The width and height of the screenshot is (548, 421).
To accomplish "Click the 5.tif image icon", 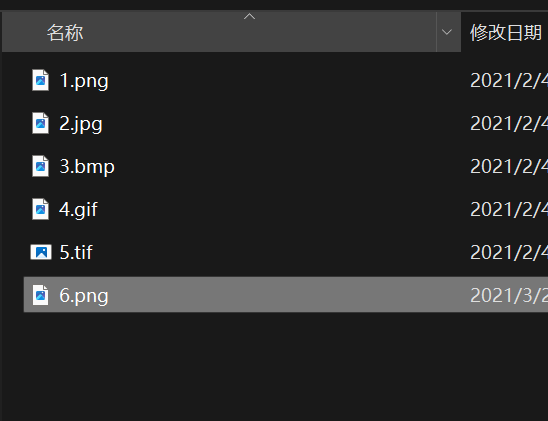I will tap(41, 252).
